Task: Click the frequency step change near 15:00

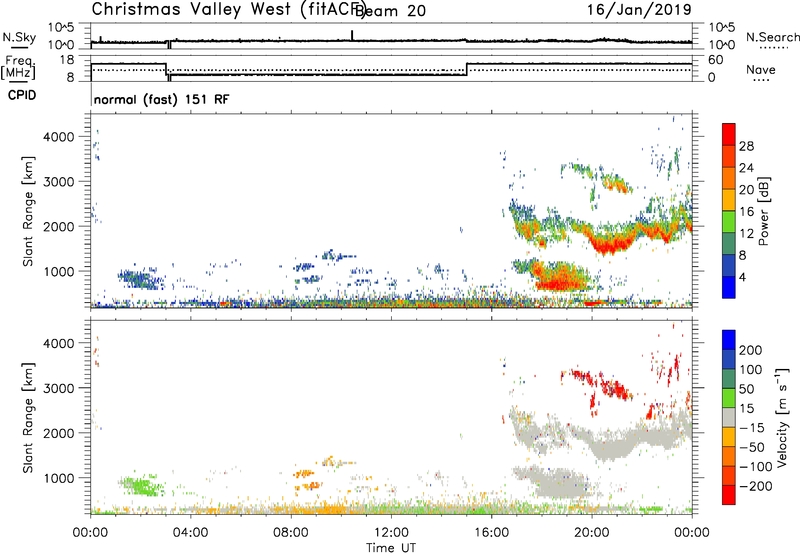Action: tap(466, 69)
